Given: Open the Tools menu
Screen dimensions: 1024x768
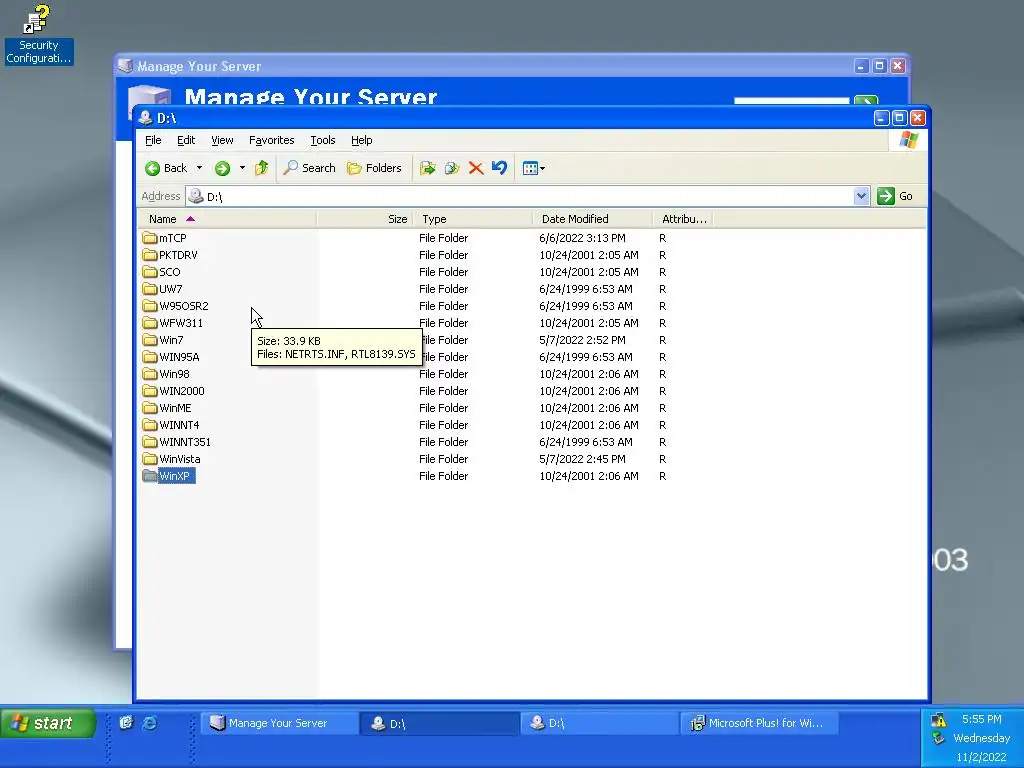Looking at the screenshot, I should tap(323, 140).
